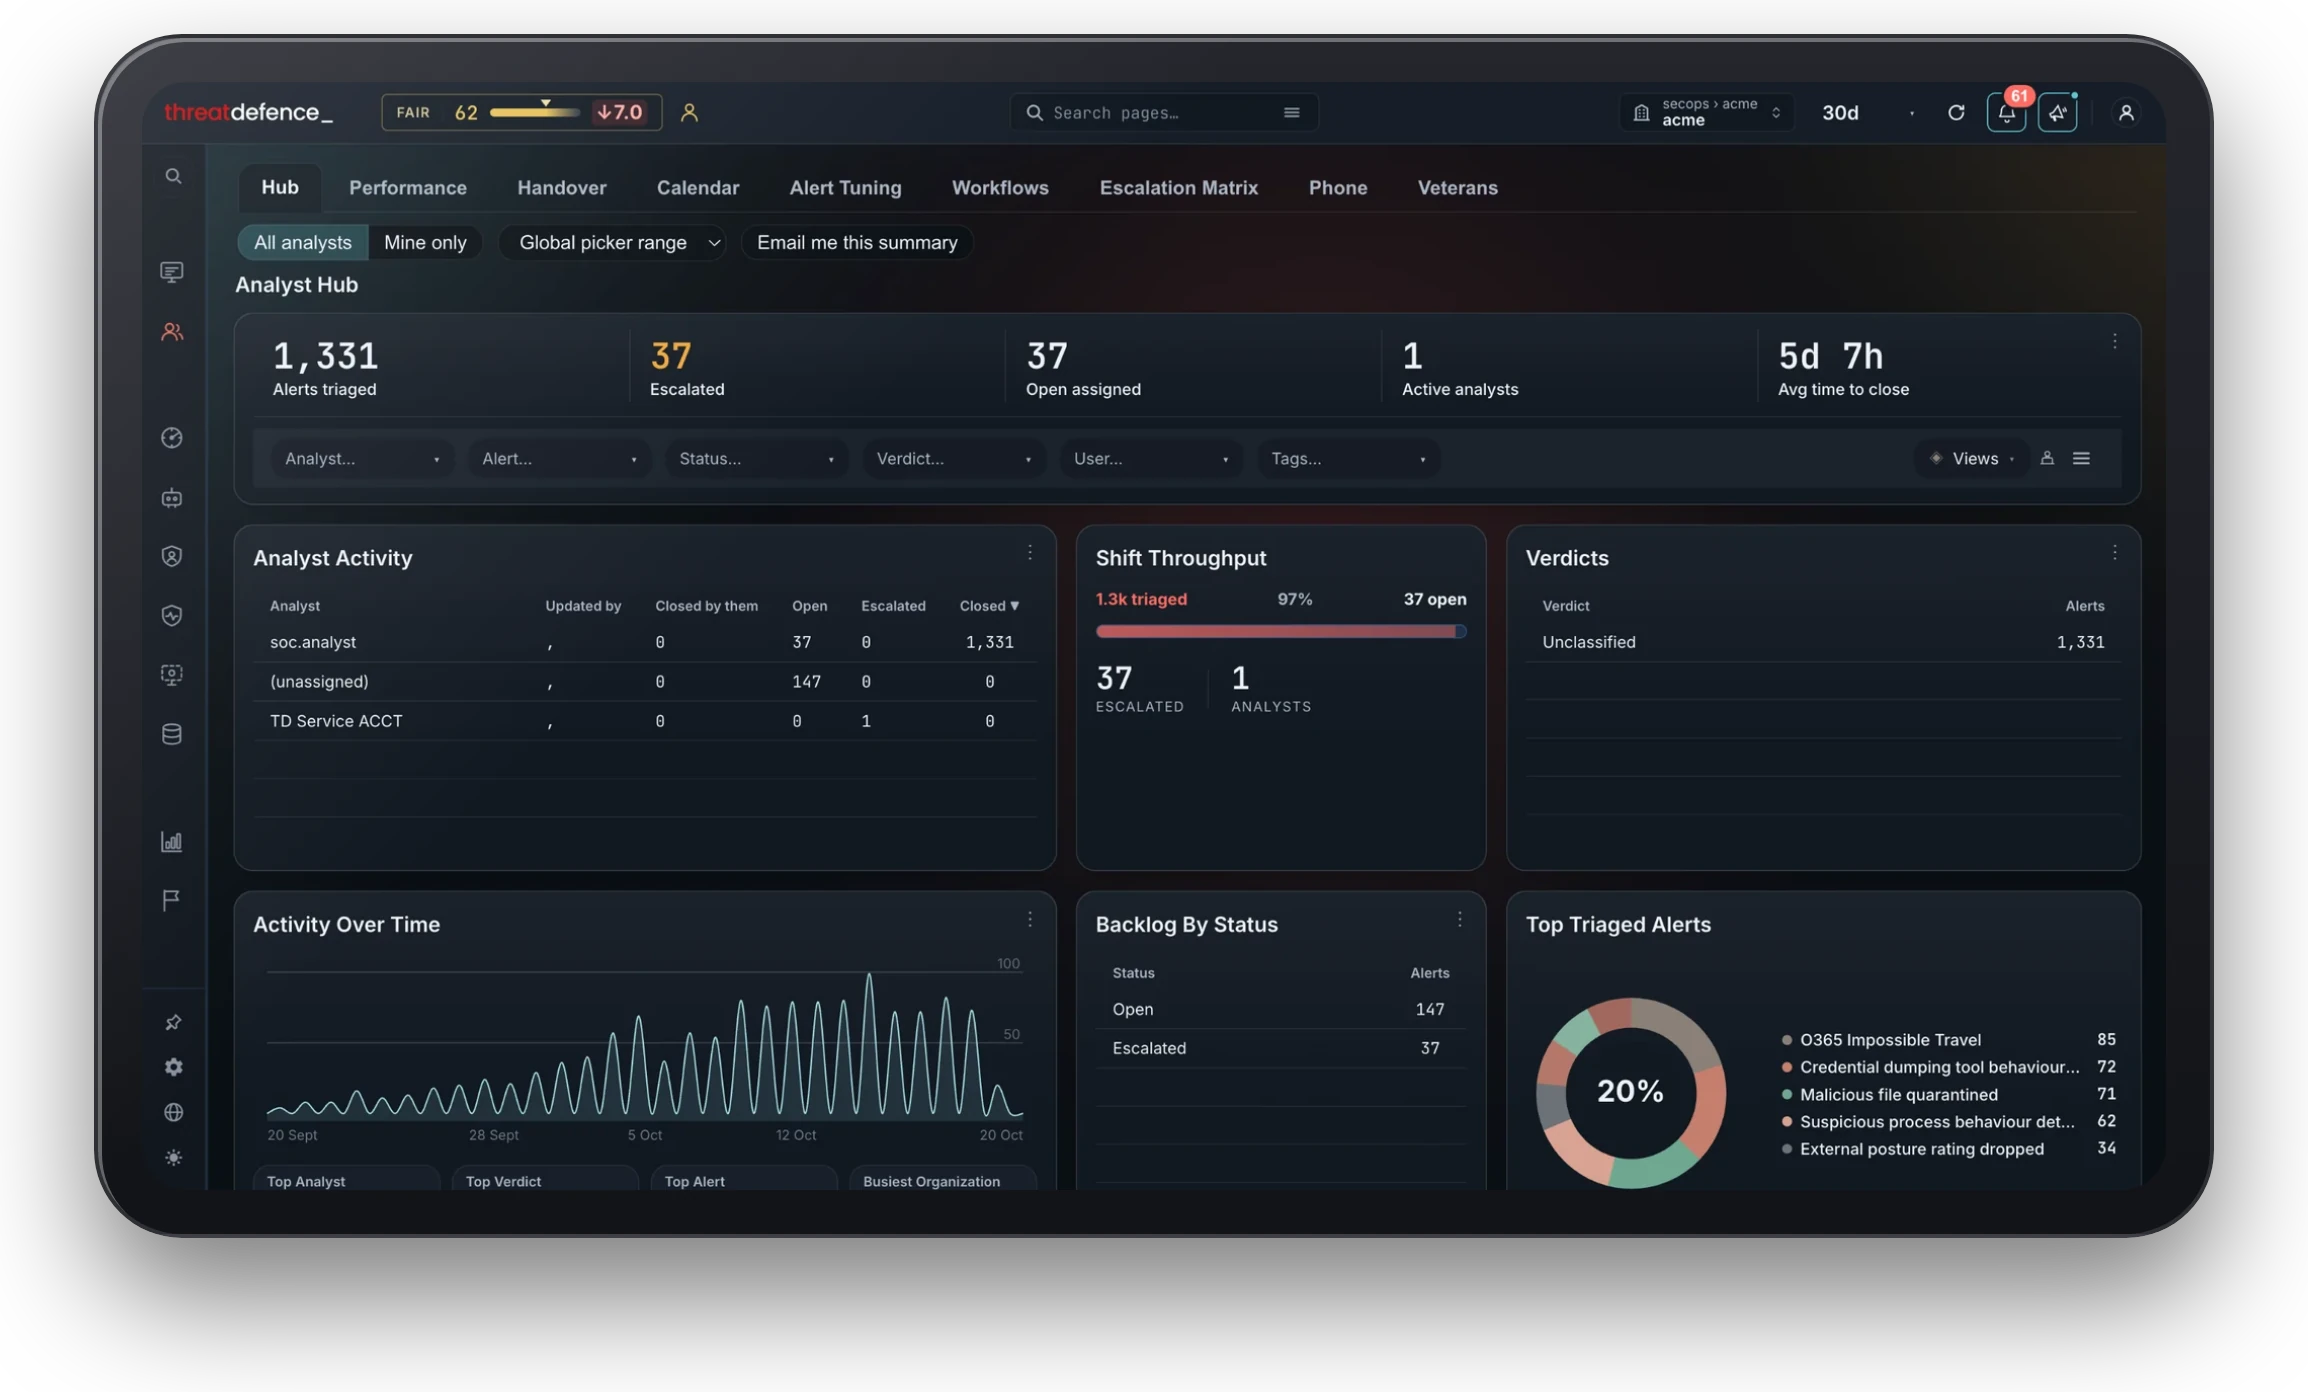Toggle the sidebar theme sun icon

[173, 1157]
